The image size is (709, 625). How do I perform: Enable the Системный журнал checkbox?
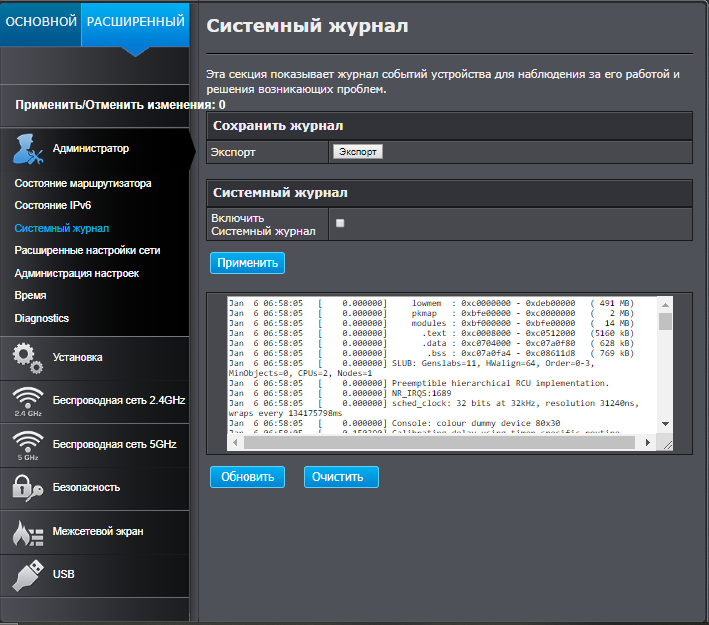(x=340, y=223)
